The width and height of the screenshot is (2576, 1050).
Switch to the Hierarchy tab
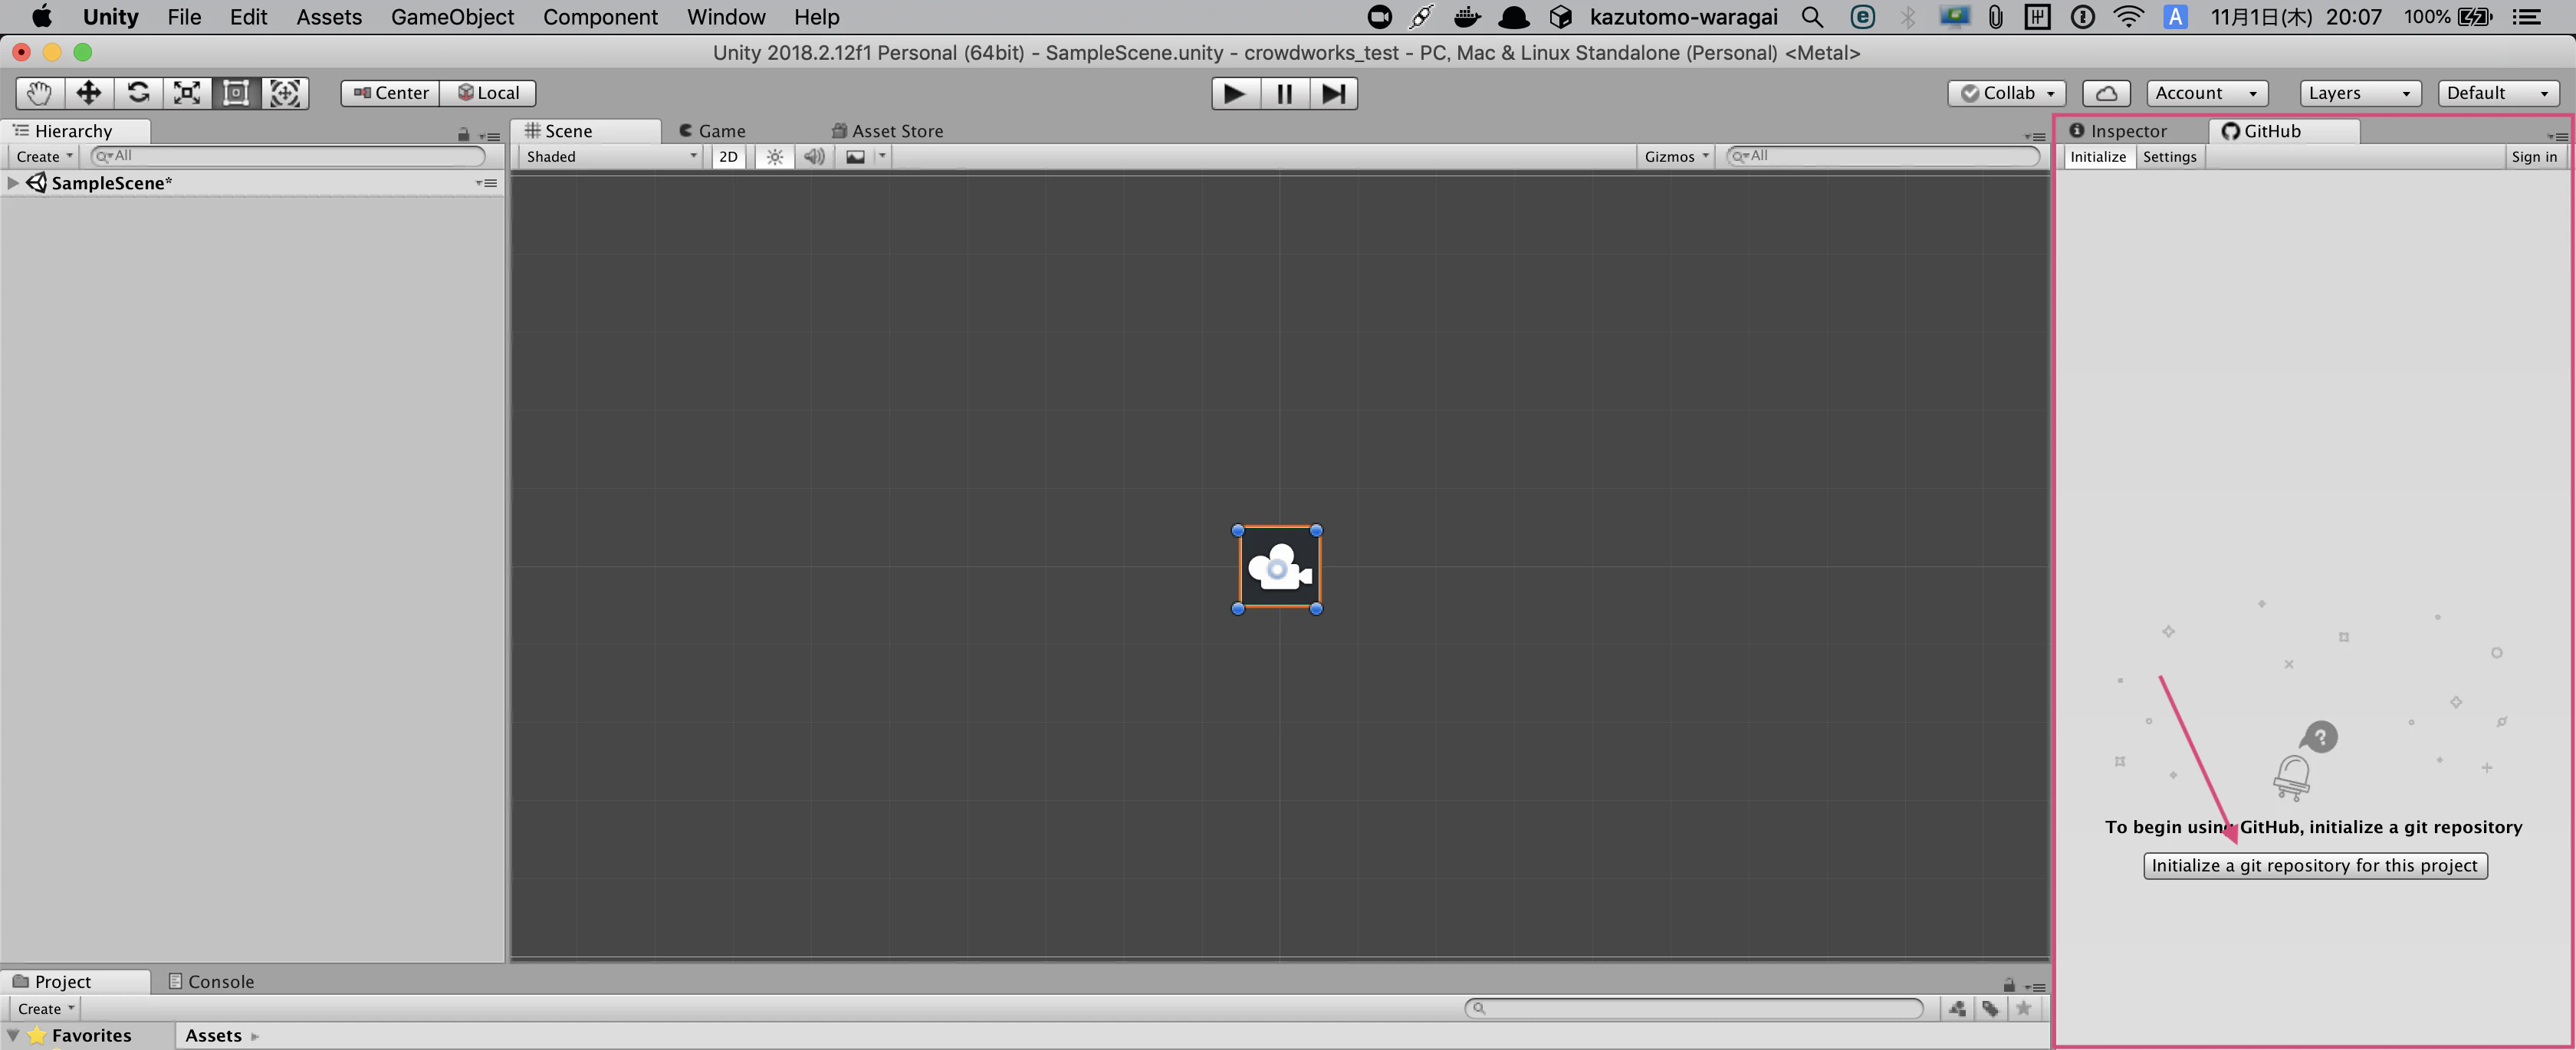tap(75, 131)
